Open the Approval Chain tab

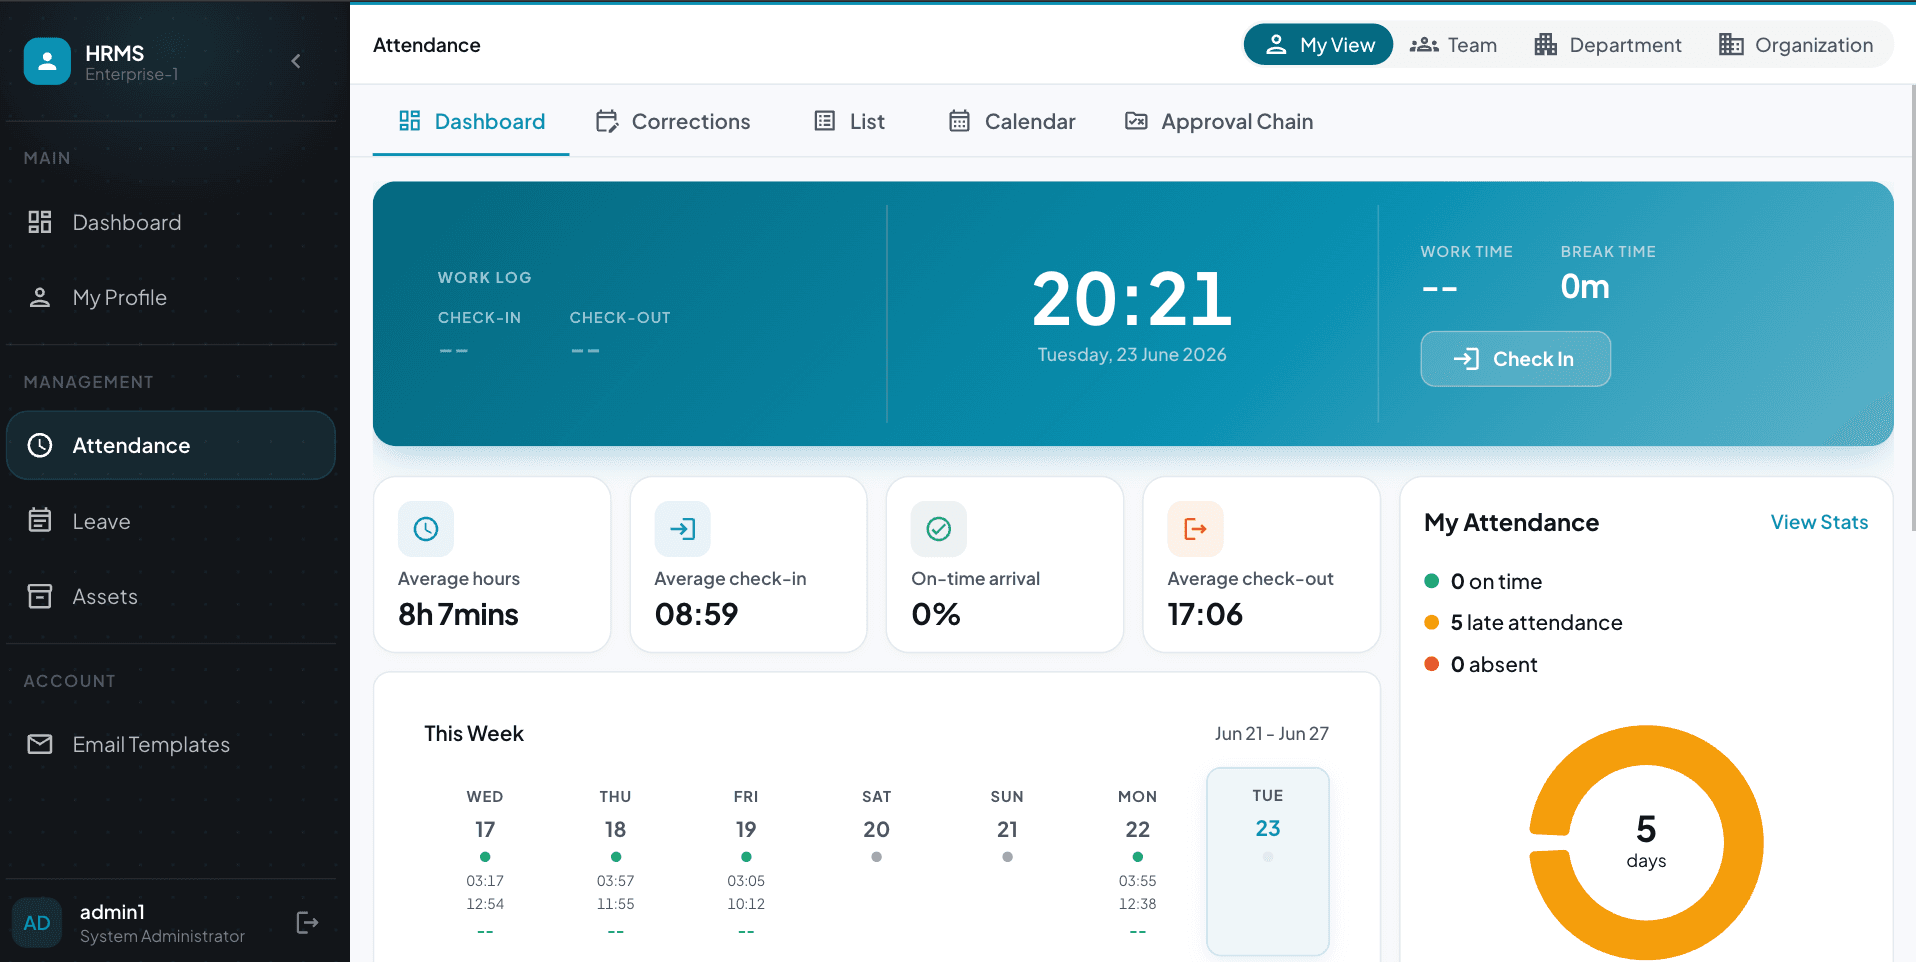pyautogui.click(x=1219, y=121)
